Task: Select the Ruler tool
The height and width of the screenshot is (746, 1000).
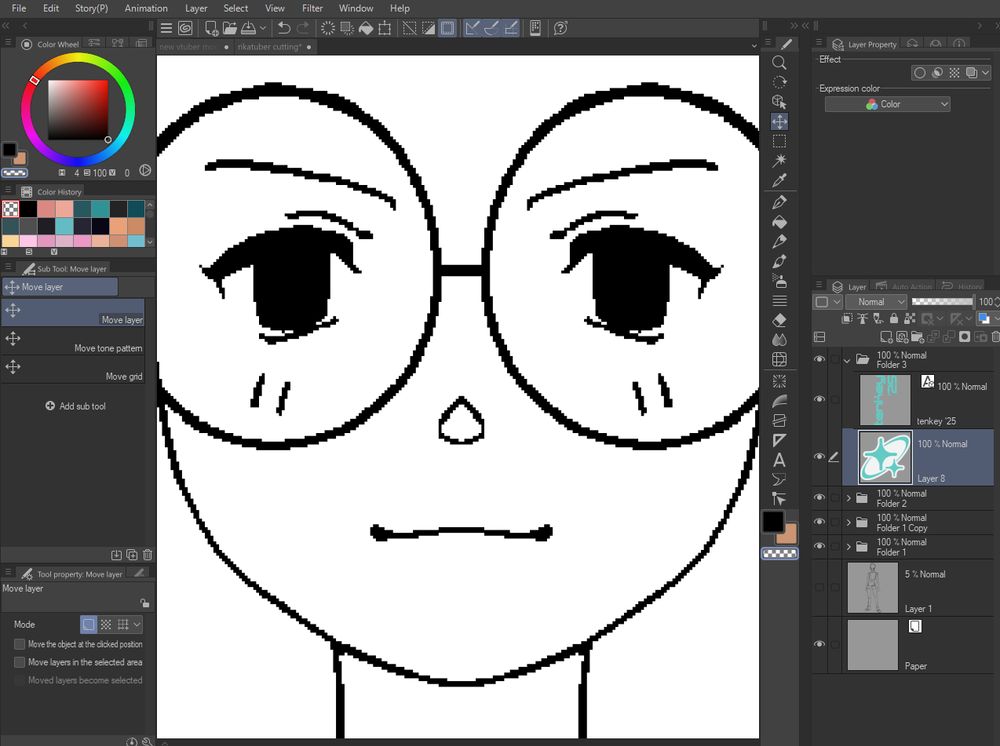Action: pos(779,440)
